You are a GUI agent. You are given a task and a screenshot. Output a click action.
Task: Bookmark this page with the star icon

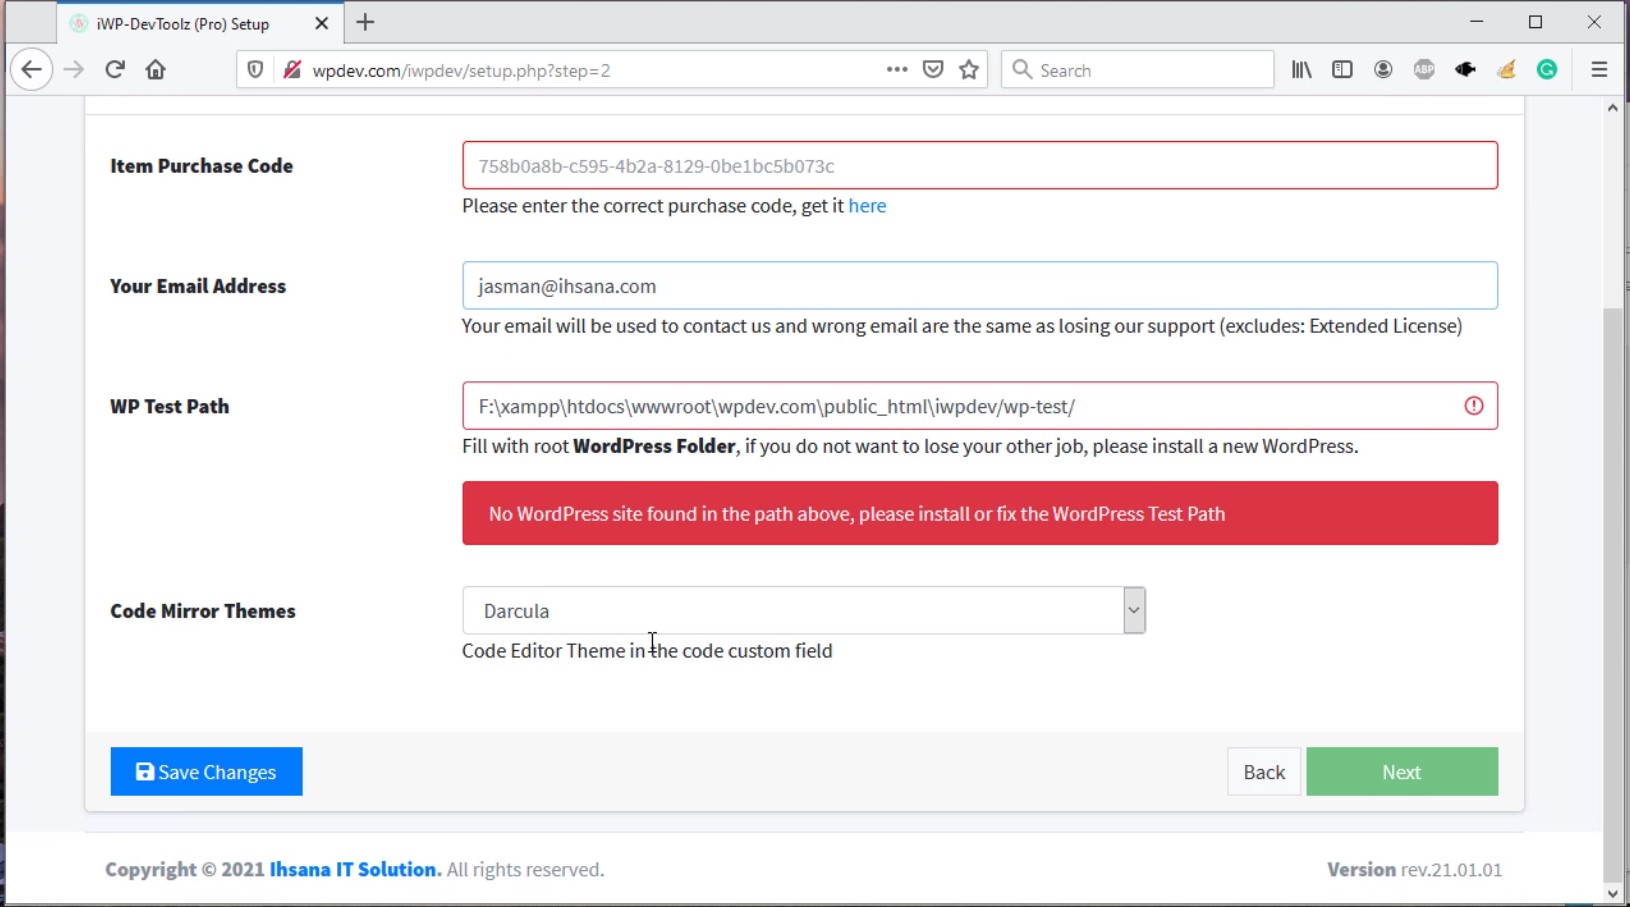click(x=968, y=70)
